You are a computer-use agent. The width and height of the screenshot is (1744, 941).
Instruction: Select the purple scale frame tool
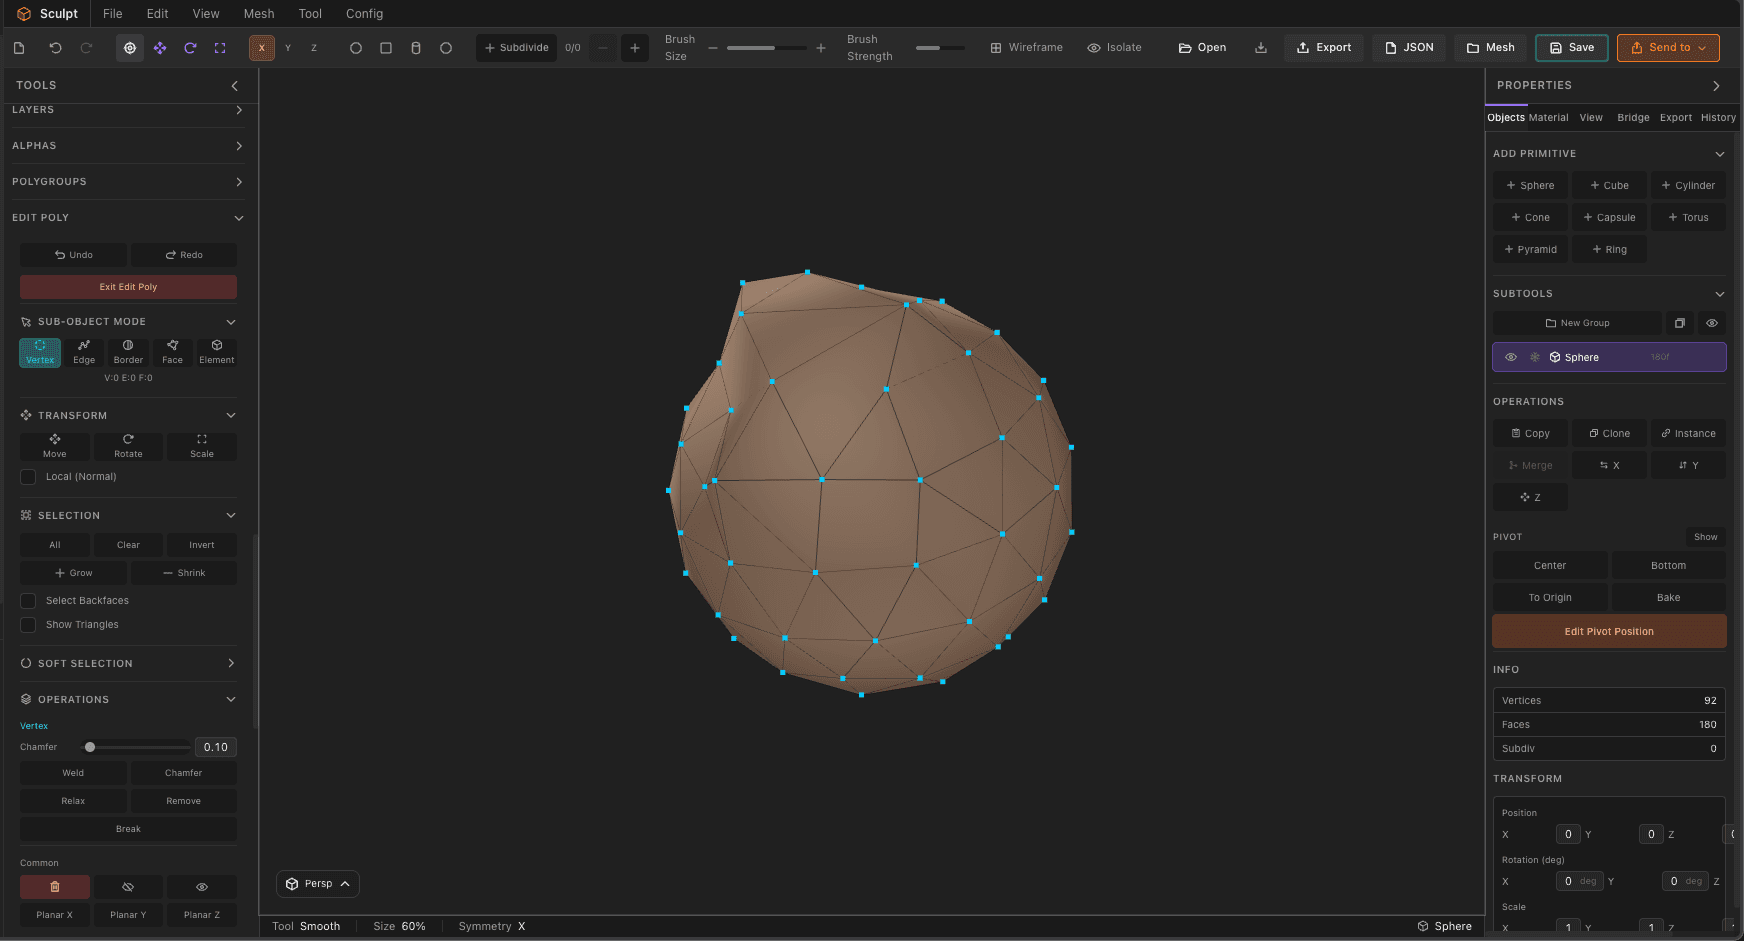(x=220, y=48)
